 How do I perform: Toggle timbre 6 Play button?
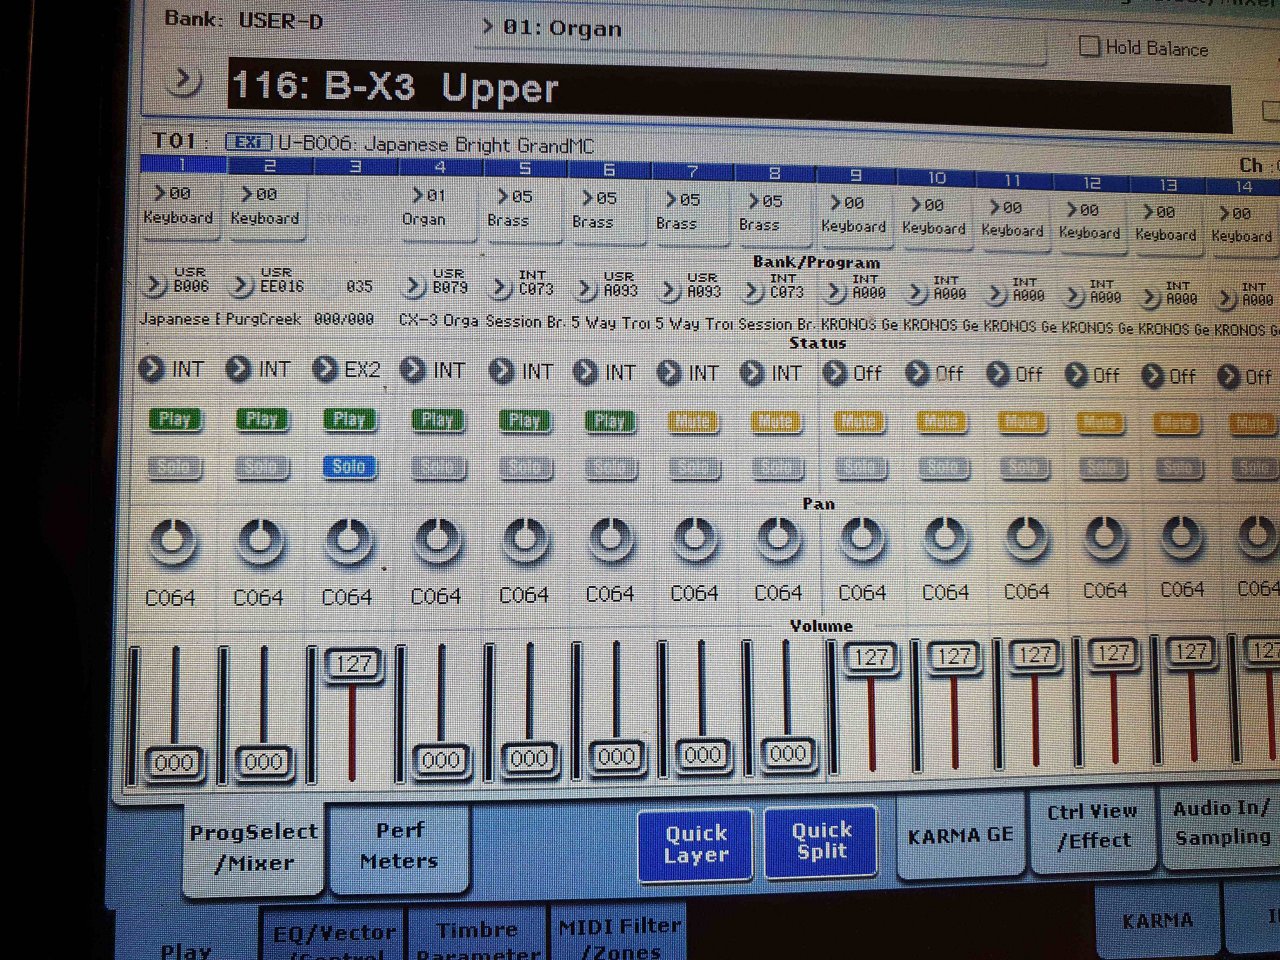(610, 421)
